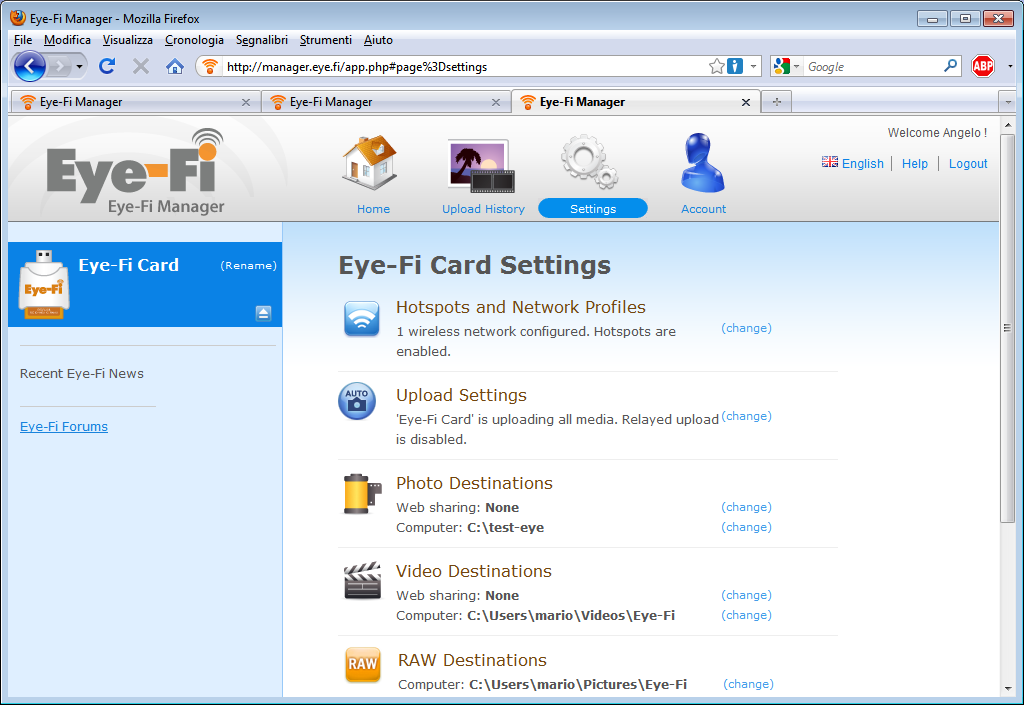Click the scrollbar down arrow
The height and width of the screenshot is (705, 1024).
click(1007, 688)
